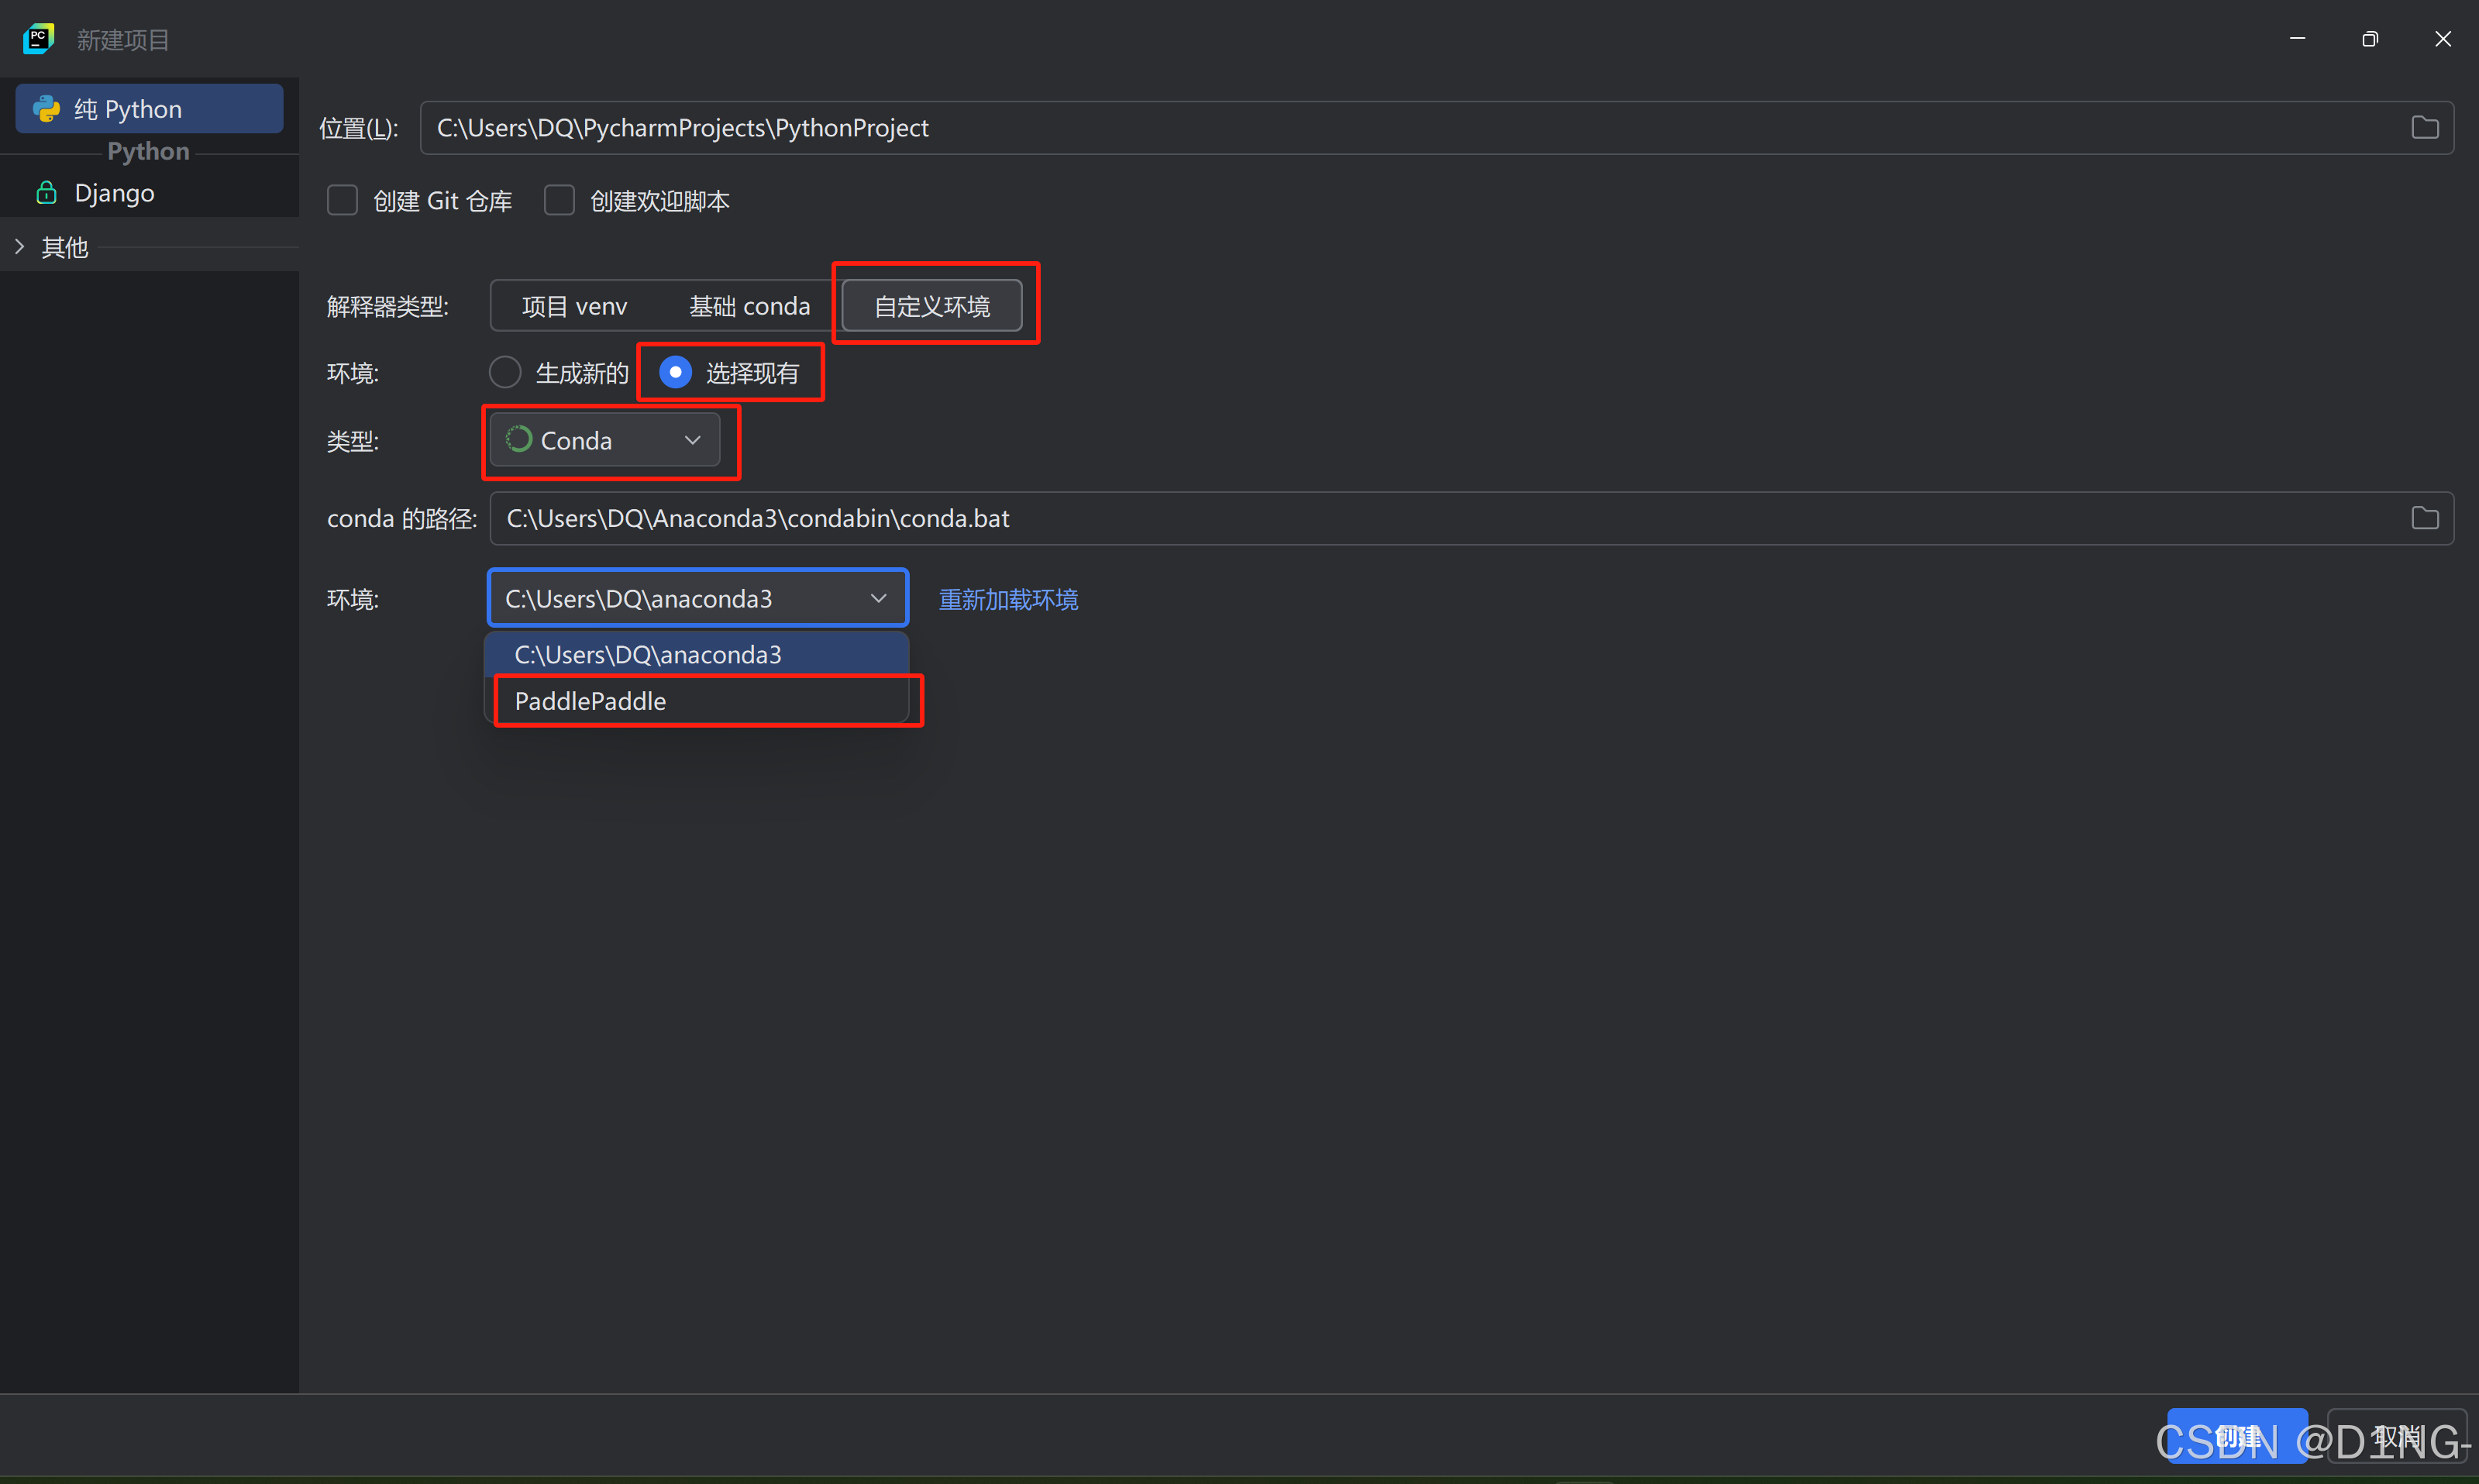Viewport: 2479px width, 1484px height.
Task: Browse folders for the project 位置 path
Action: (x=2424, y=127)
